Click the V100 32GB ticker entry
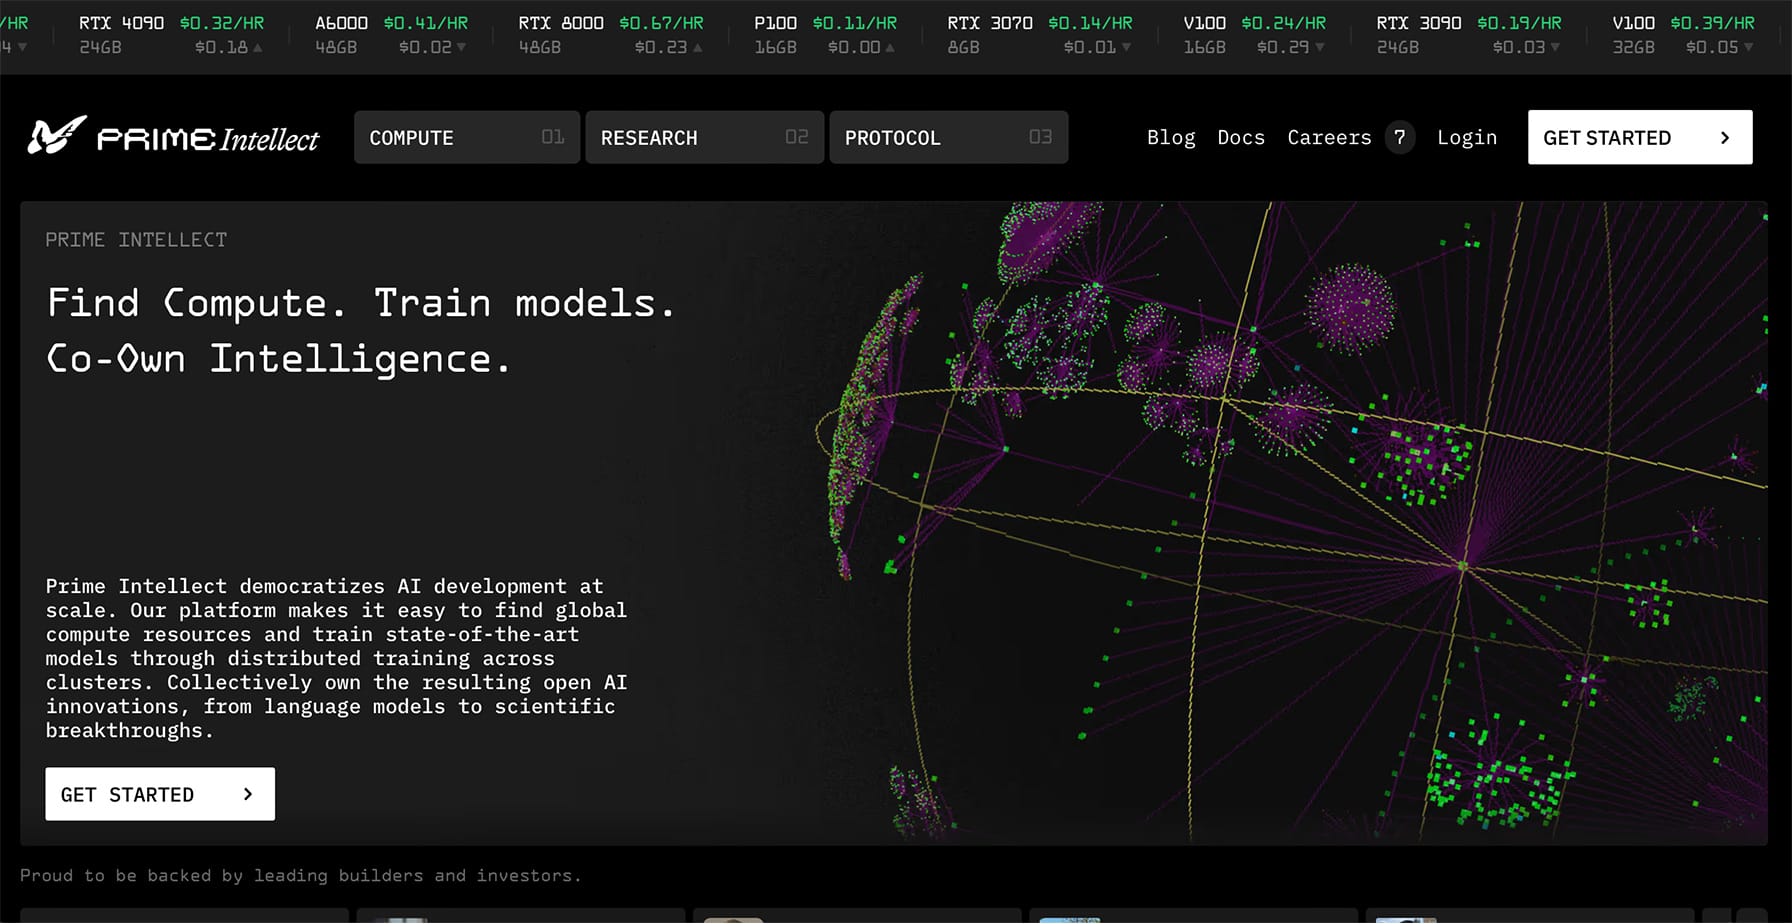This screenshot has height=924, width=1792. point(1684,35)
